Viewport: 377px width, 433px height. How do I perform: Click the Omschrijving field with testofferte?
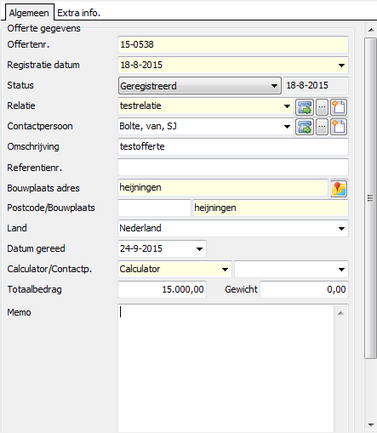coord(233,147)
